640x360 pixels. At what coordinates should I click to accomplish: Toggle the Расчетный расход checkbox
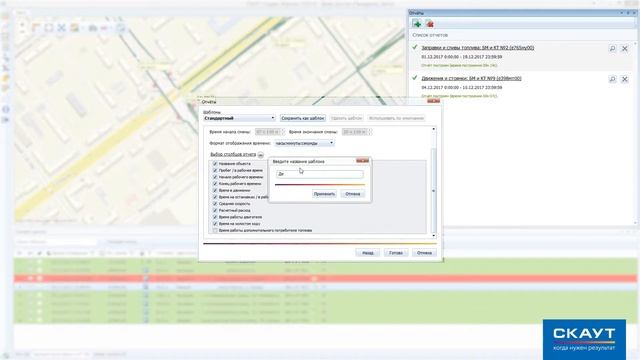click(215, 210)
